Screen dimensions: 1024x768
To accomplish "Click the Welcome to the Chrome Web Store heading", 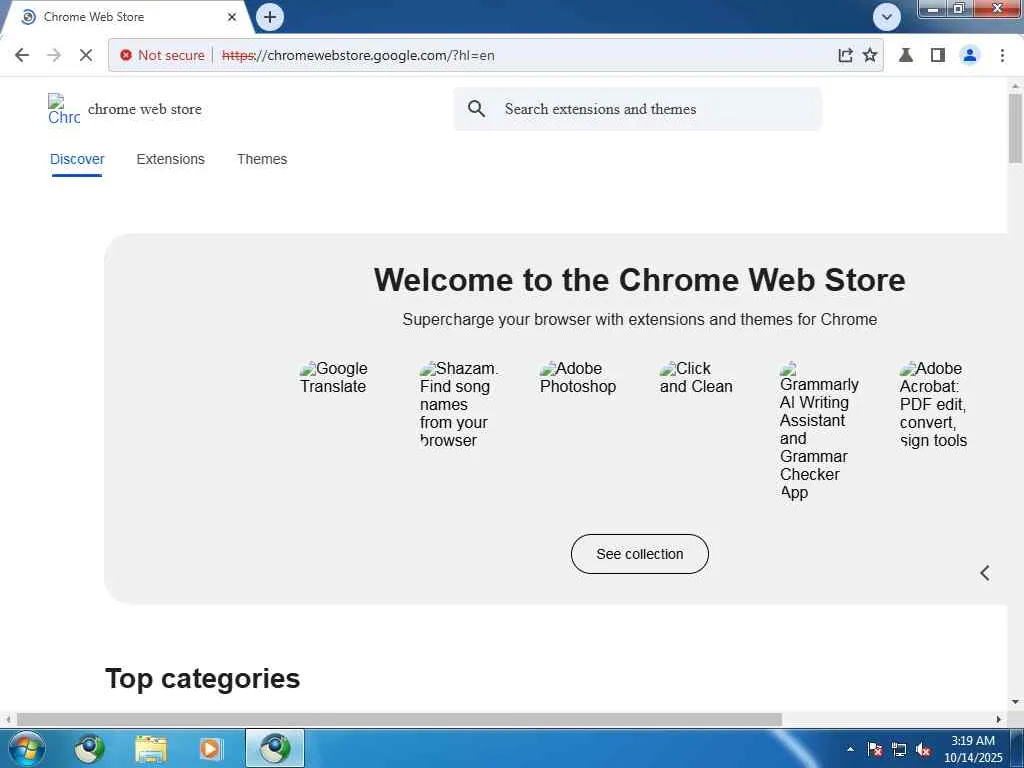I will pos(639,280).
